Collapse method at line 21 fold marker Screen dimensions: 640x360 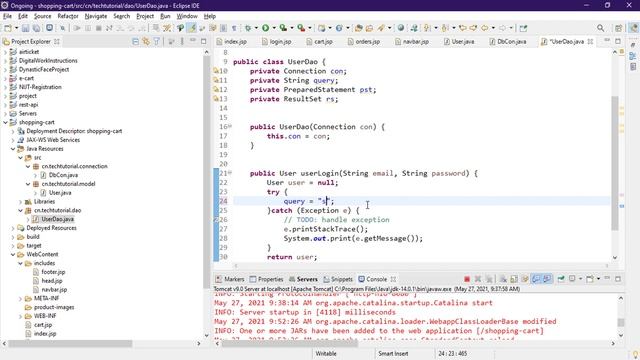pyautogui.click(x=230, y=173)
